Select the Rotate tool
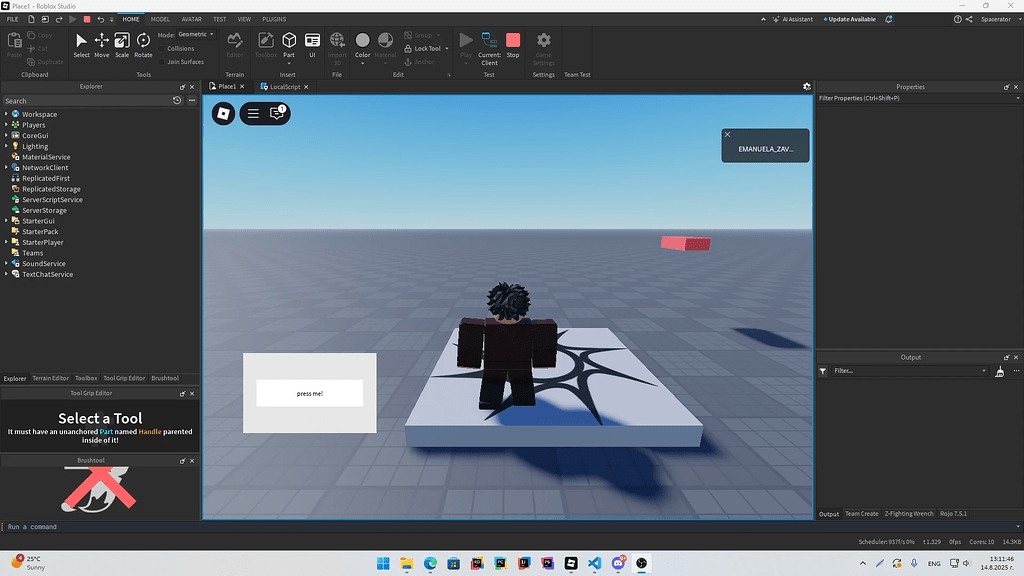This screenshot has width=1024, height=576. pyautogui.click(x=142, y=42)
